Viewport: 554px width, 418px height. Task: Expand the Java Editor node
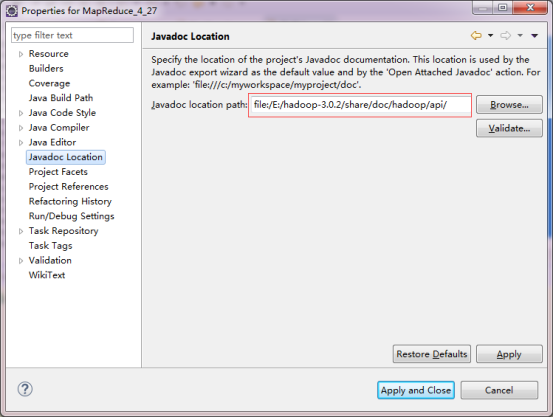21,143
